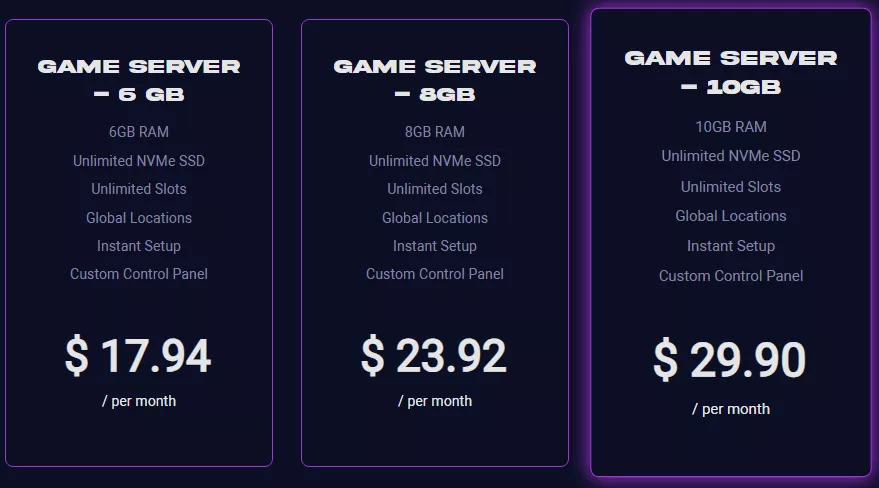
Task: Click per month label under $ 17.94
Action: 139,401
